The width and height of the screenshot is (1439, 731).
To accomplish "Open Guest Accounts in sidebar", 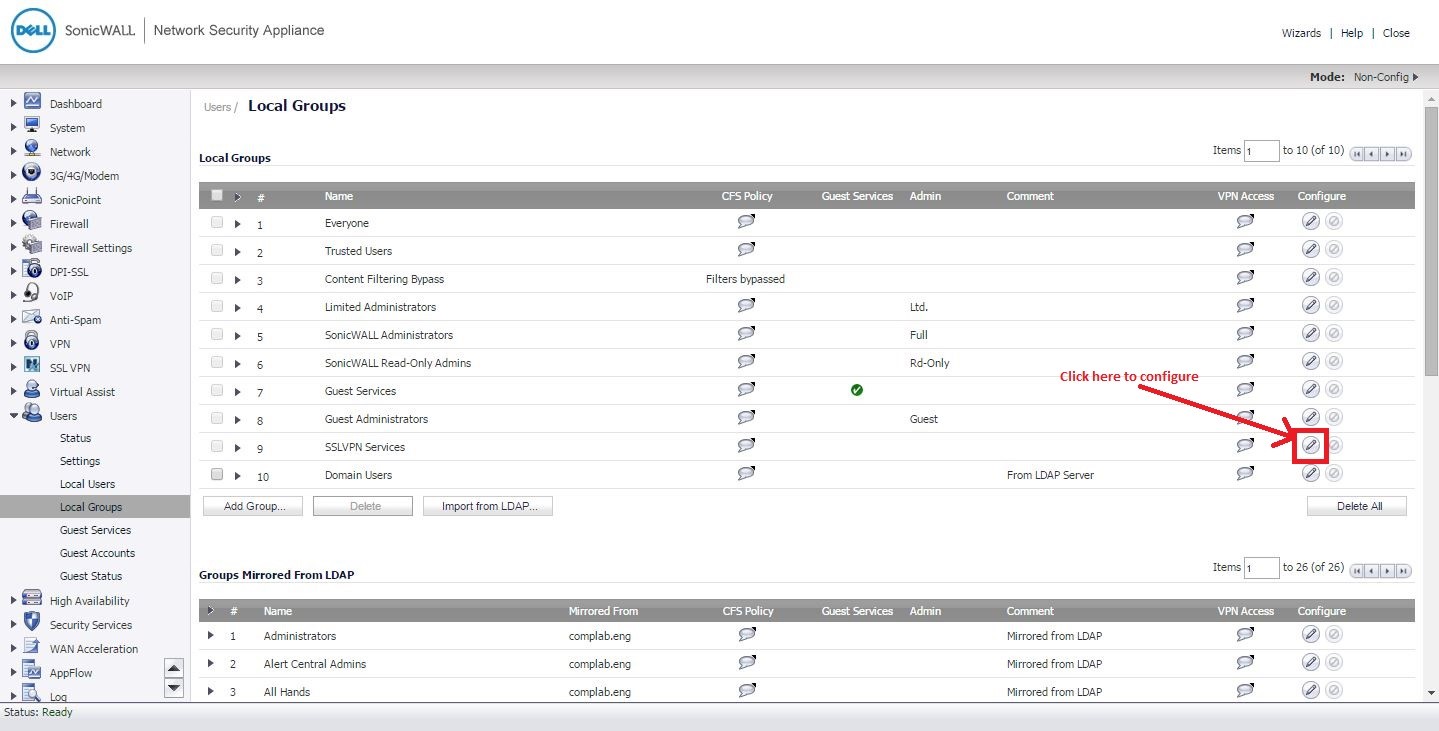I will point(97,553).
